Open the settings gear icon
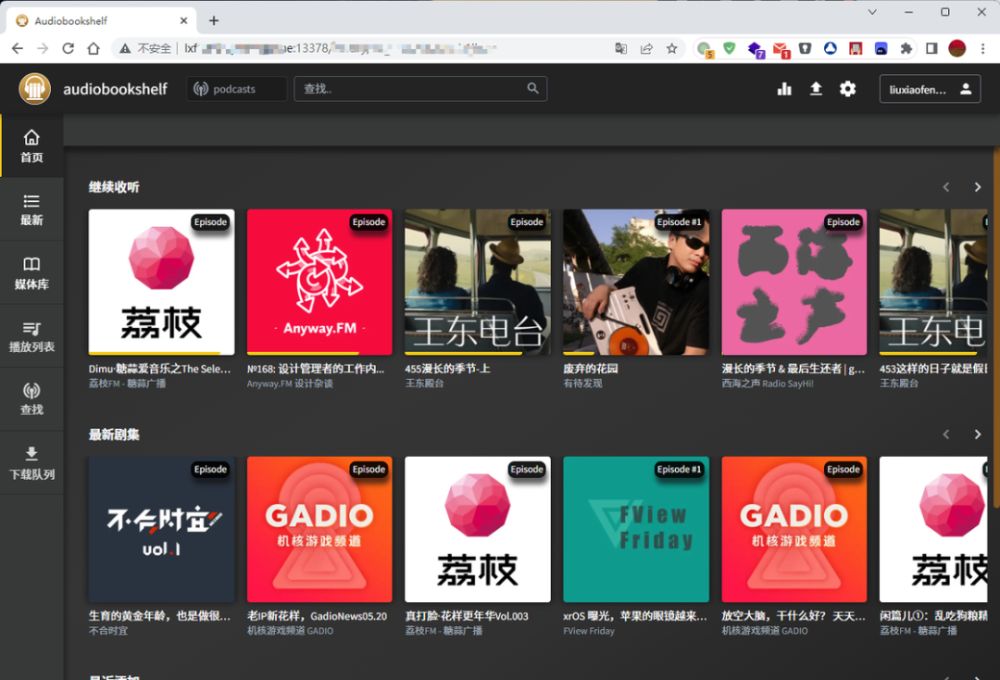The width and height of the screenshot is (1000, 680). (x=848, y=89)
